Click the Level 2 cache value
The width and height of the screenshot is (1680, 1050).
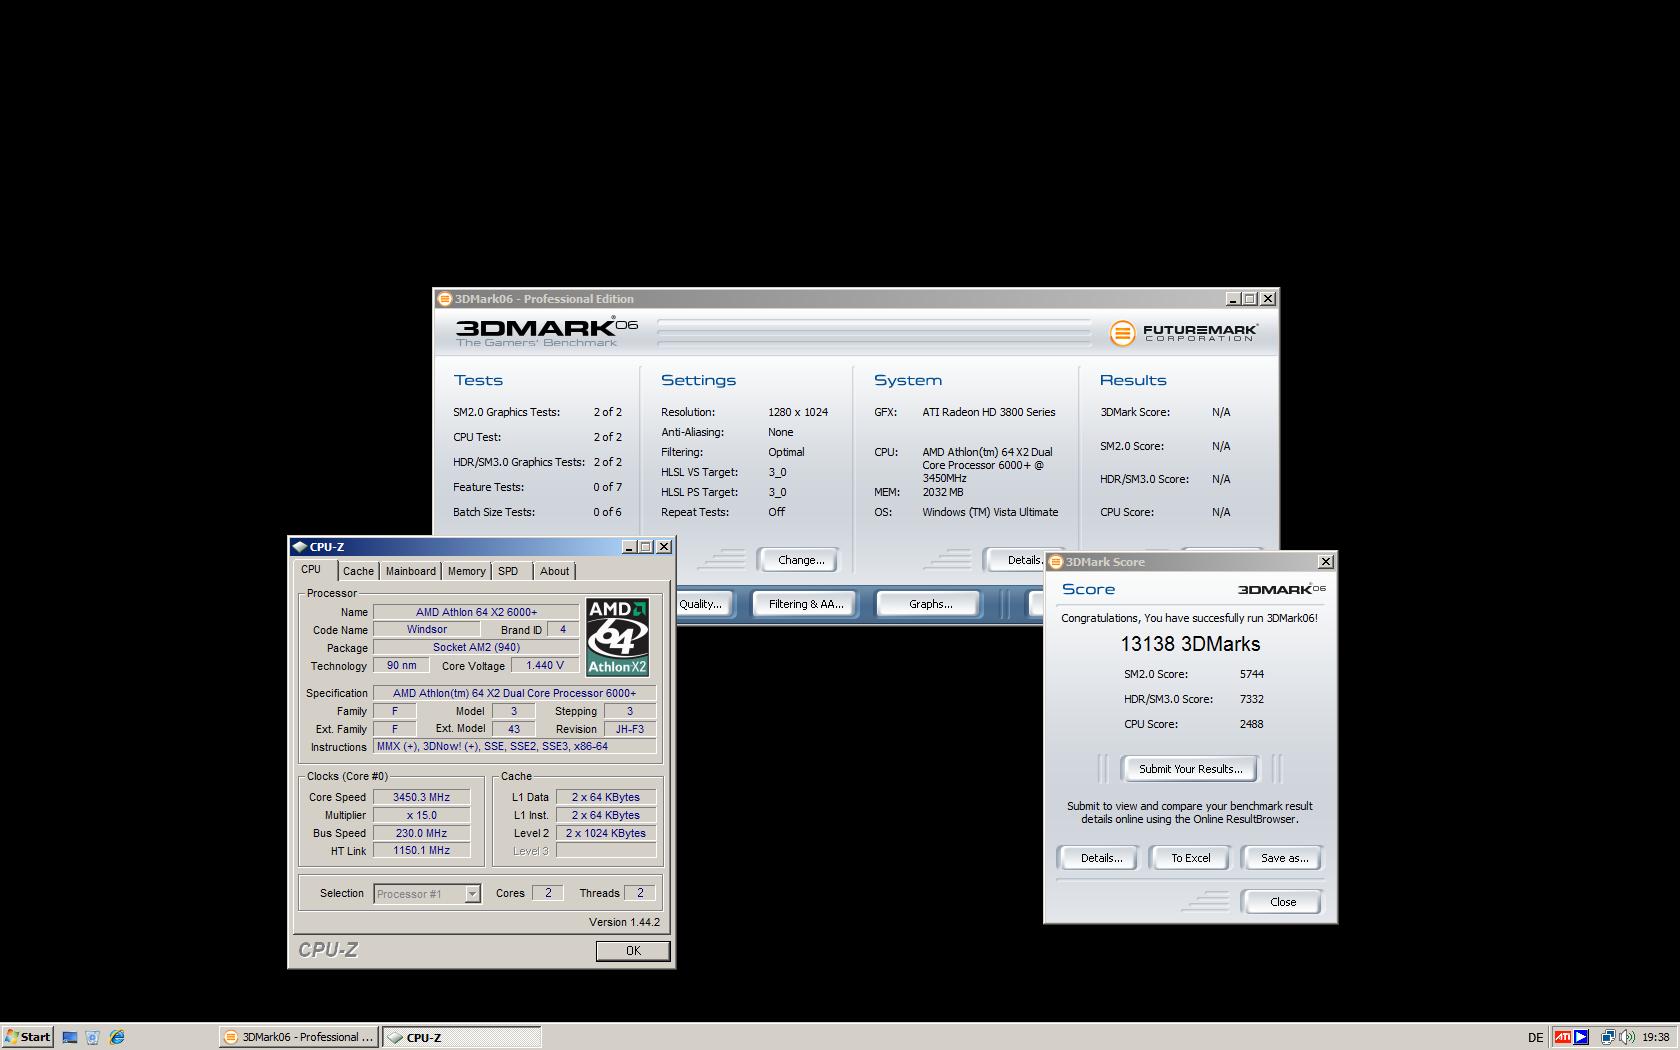pyautogui.click(x=606, y=833)
